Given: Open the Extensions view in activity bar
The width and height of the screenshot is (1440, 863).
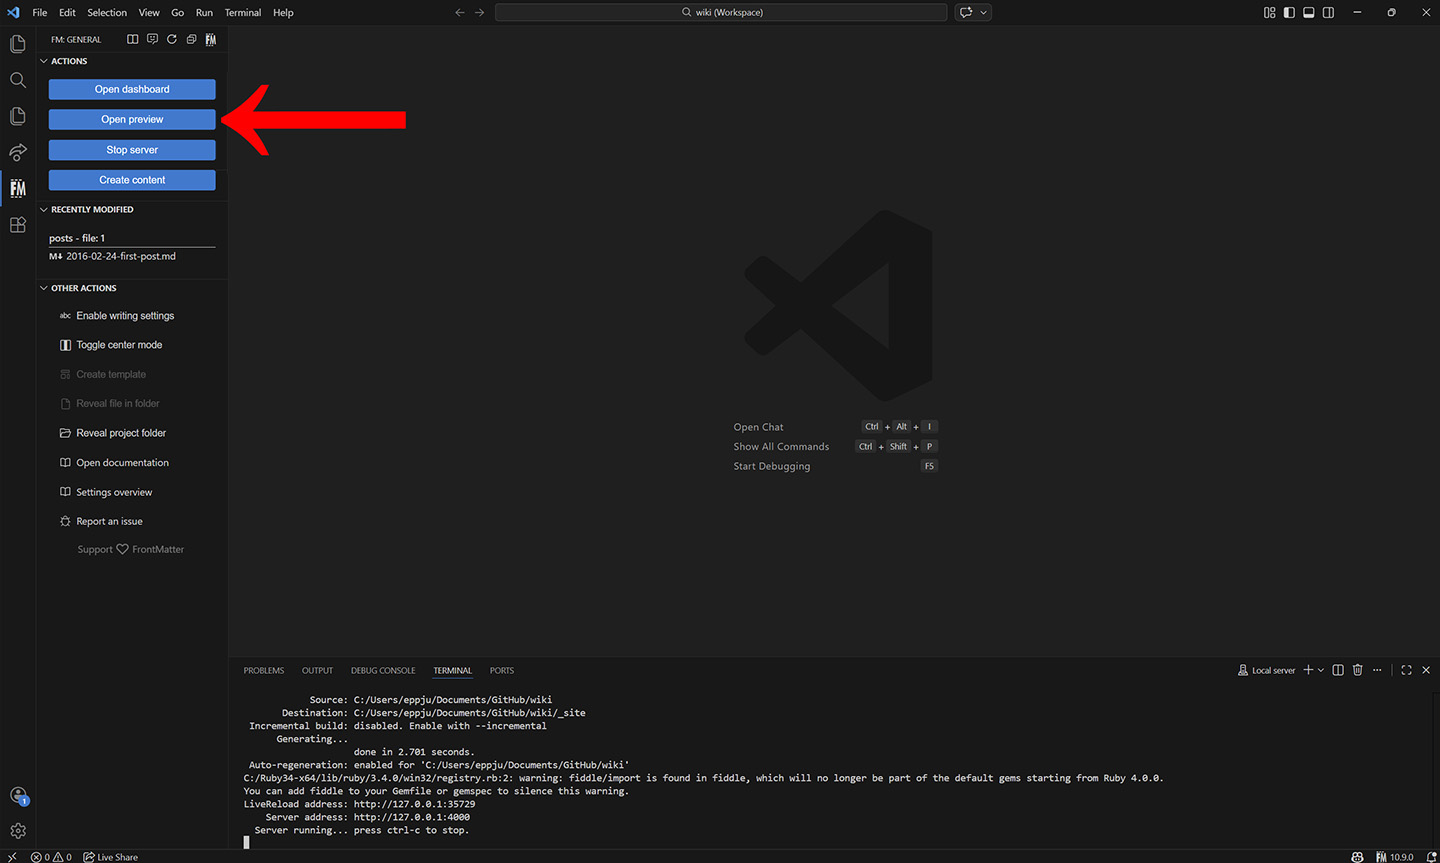Looking at the screenshot, I should pos(18,225).
